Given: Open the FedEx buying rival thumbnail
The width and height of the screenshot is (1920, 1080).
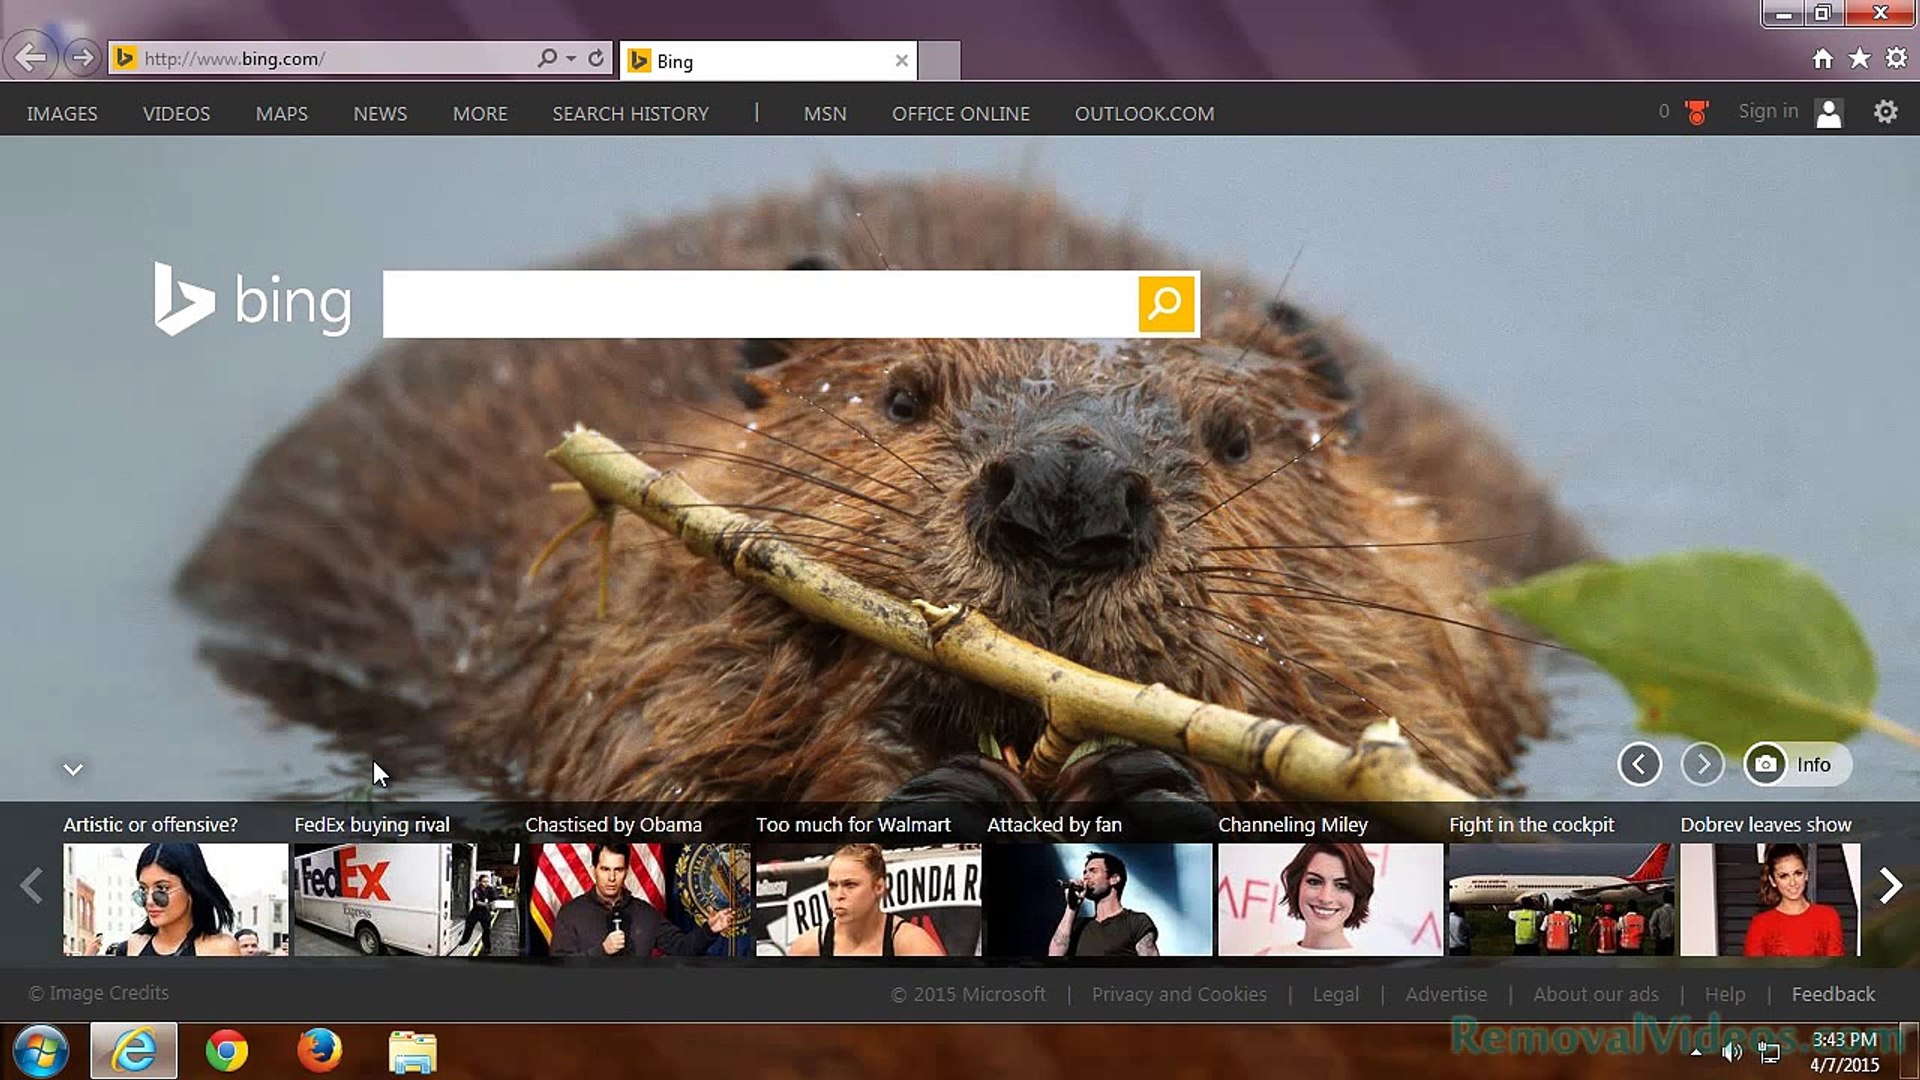Looking at the screenshot, I should [x=406, y=899].
